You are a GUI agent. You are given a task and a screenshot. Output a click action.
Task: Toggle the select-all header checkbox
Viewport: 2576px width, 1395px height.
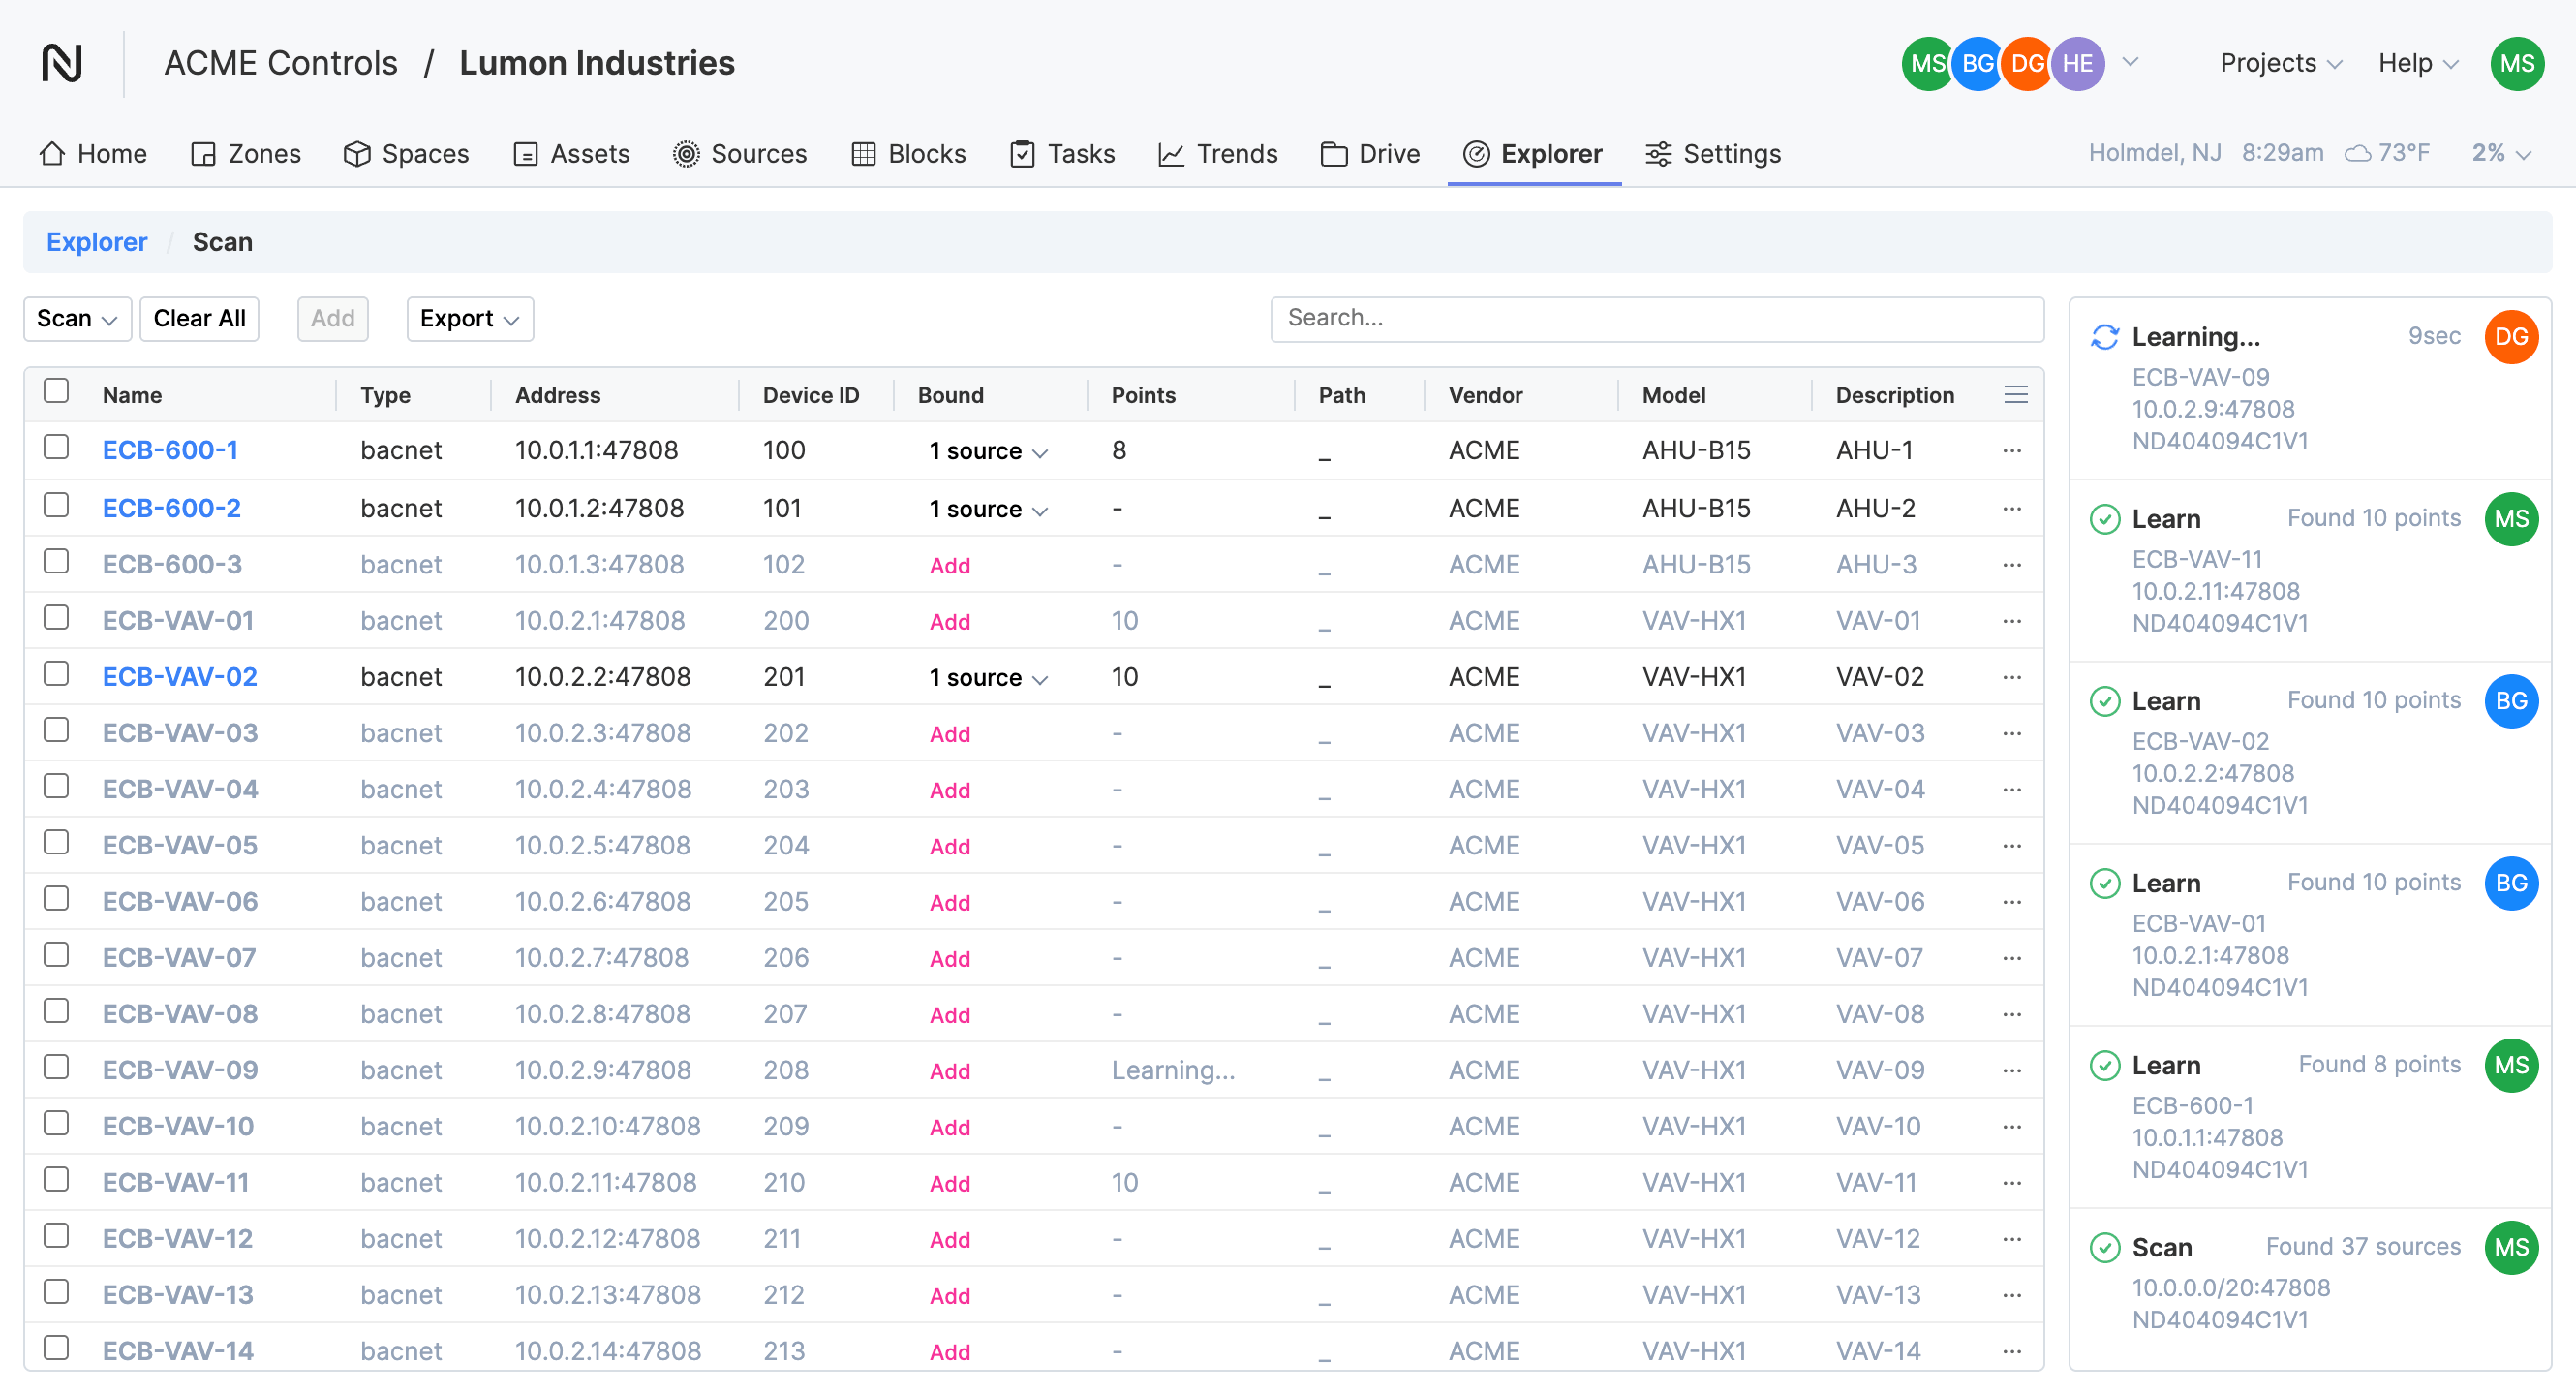[x=56, y=391]
